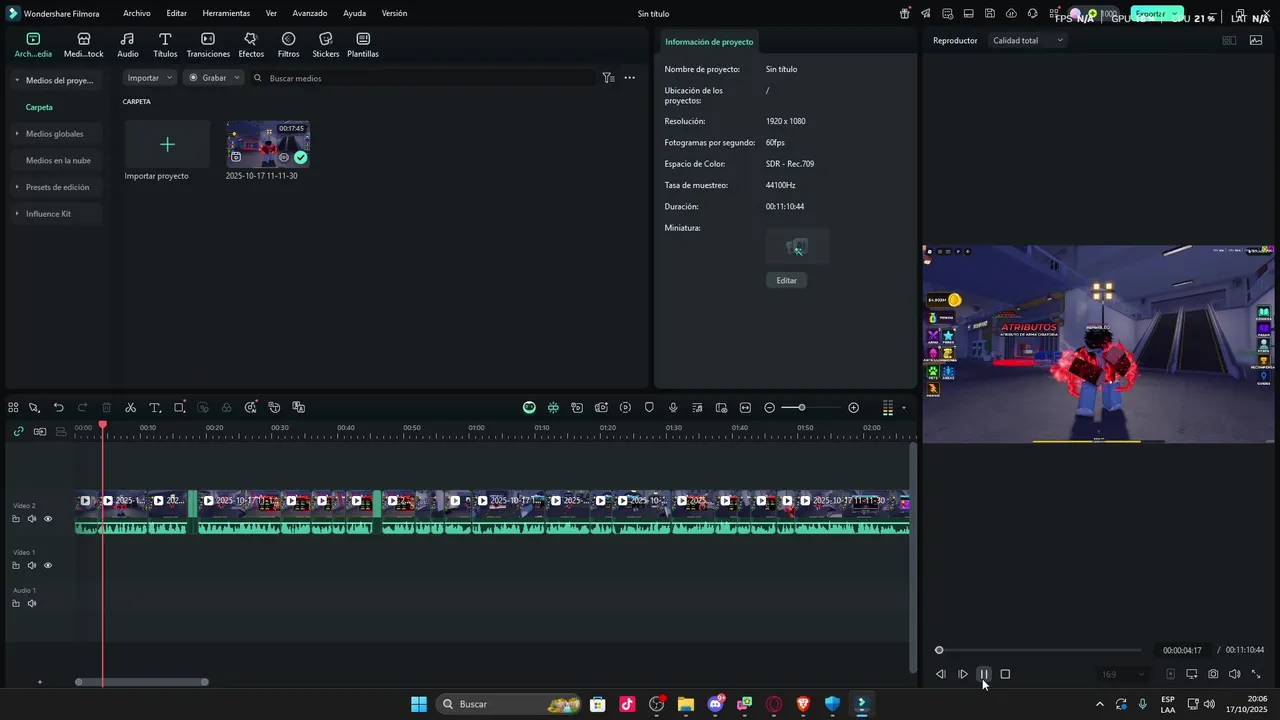The height and width of the screenshot is (720, 1280).
Task: Open the Archivo menu
Action: pos(137,13)
